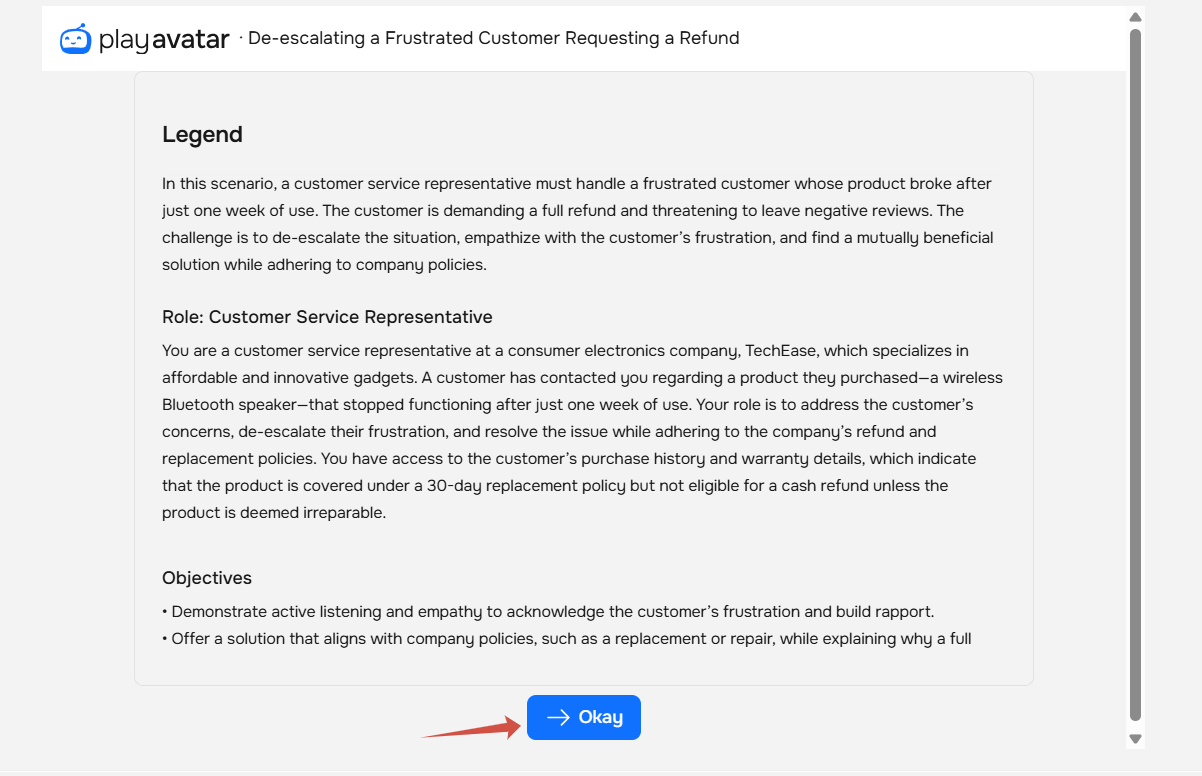The width and height of the screenshot is (1202, 776).
Task: Click the Legend scenario description paragraph
Action: pos(577,224)
